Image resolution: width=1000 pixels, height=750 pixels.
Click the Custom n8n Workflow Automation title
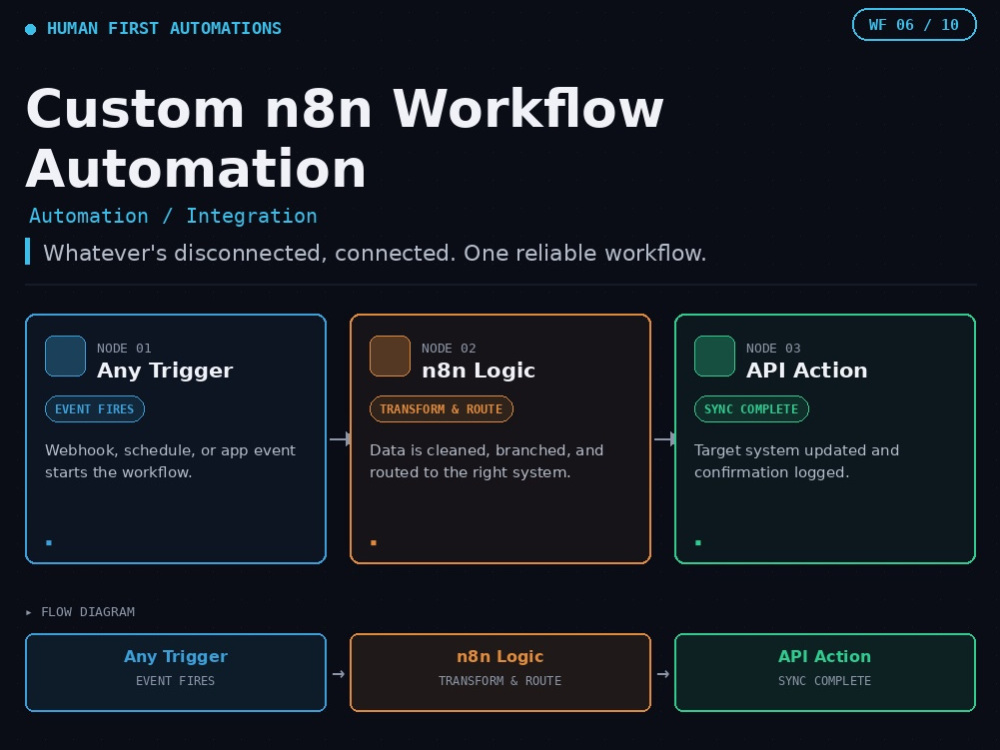(x=344, y=138)
